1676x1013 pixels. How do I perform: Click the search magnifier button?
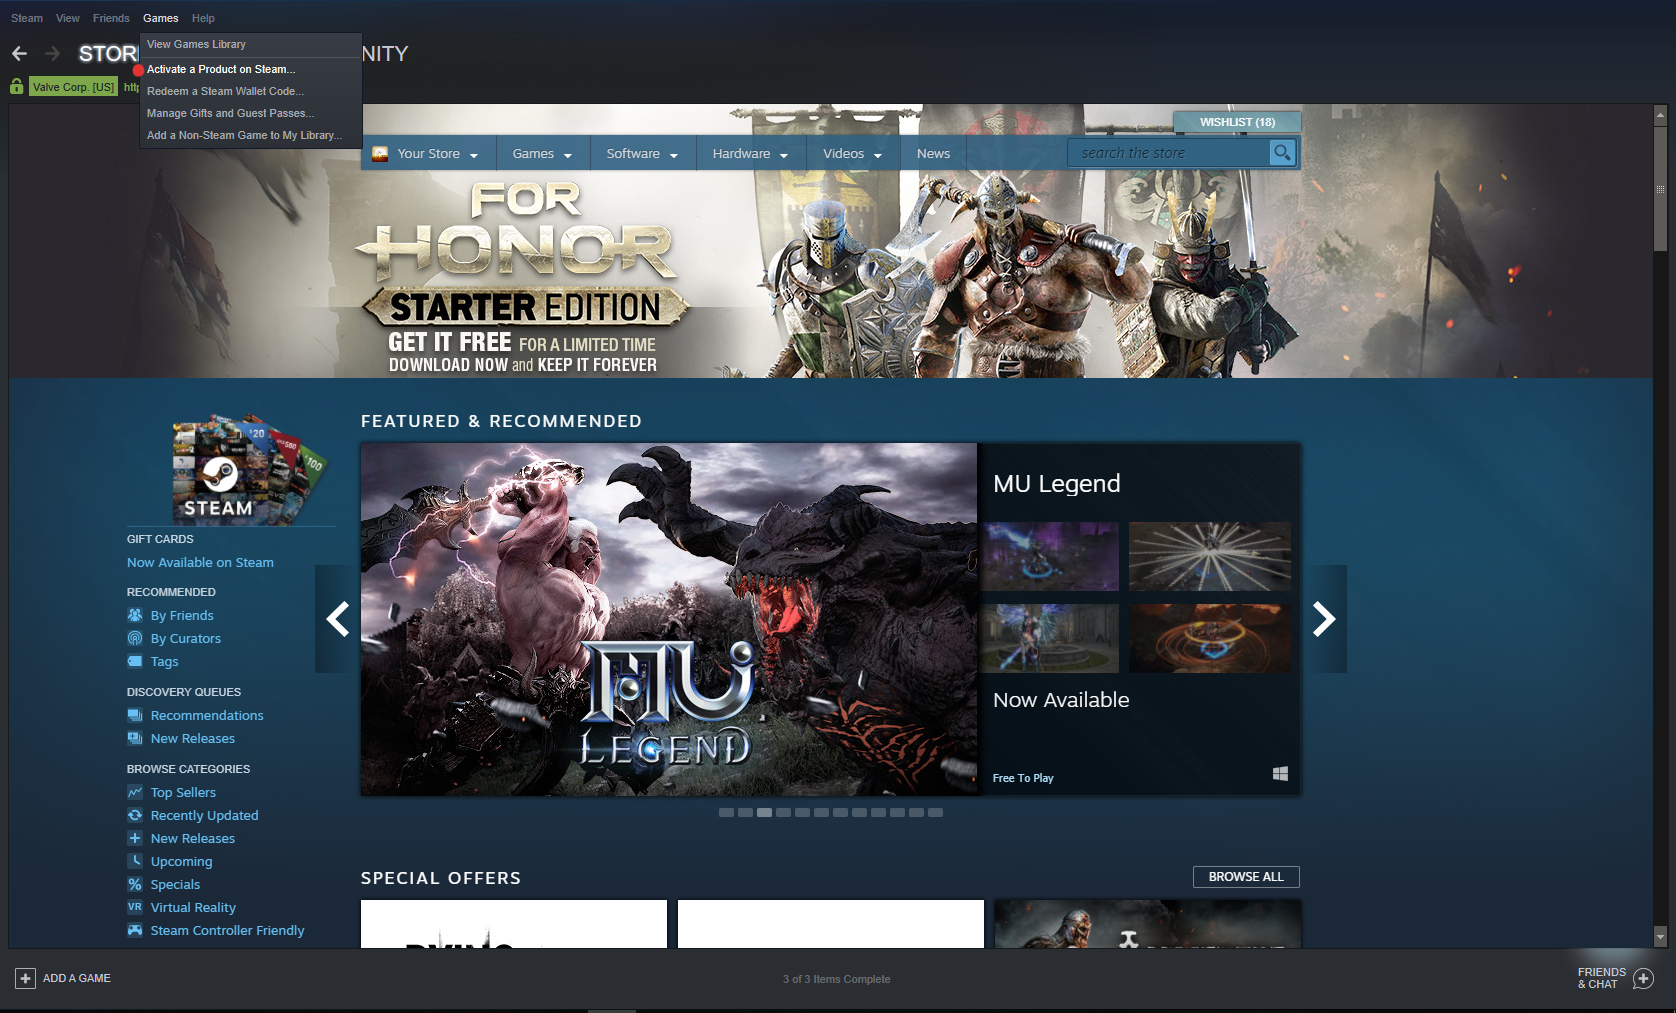coord(1282,153)
